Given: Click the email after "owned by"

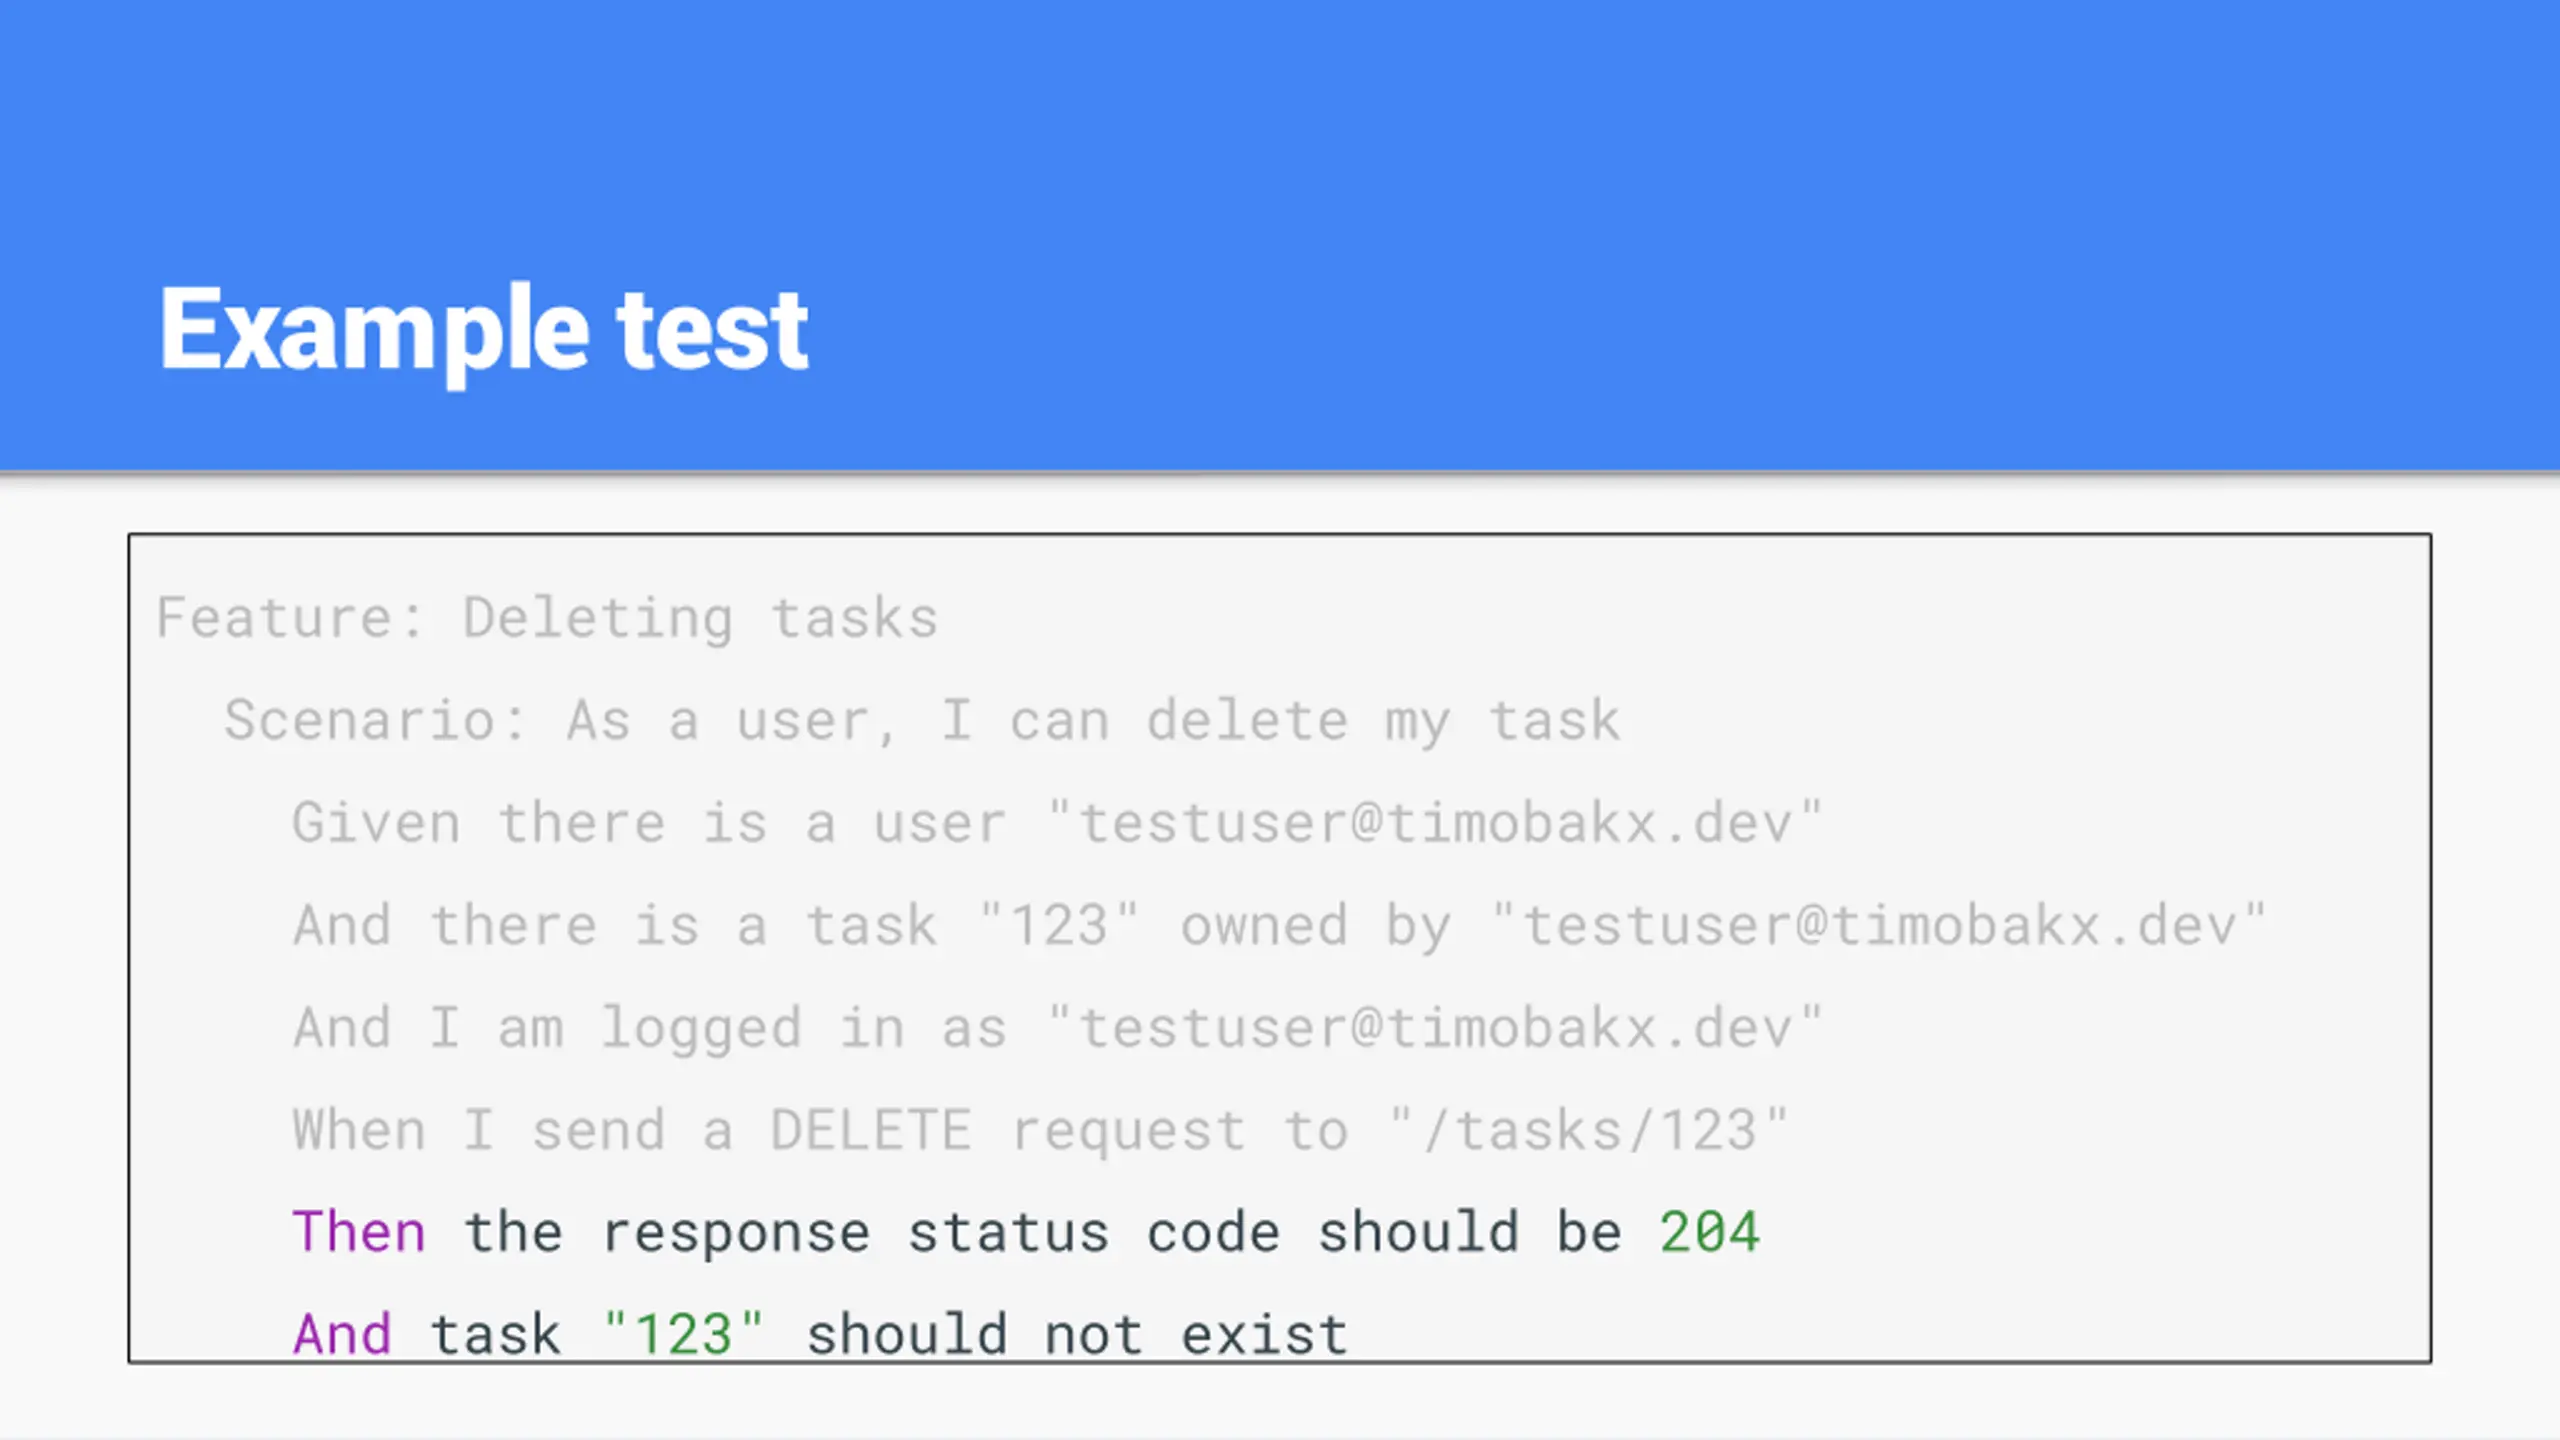Looking at the screenshot, I should [x=1879, y=925].
